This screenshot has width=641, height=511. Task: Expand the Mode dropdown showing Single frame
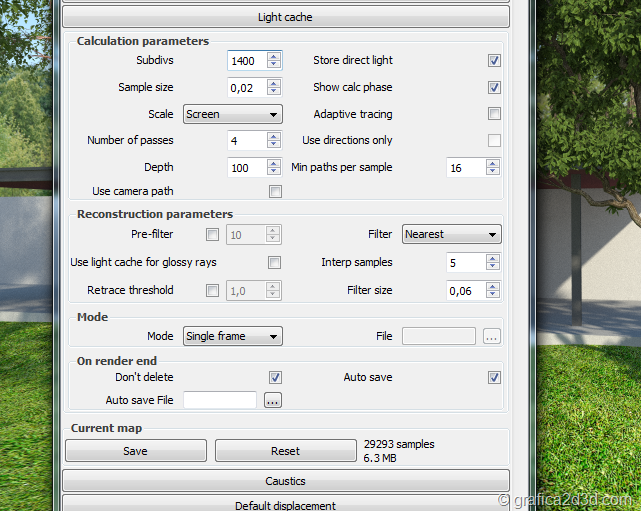pos(232,336)
